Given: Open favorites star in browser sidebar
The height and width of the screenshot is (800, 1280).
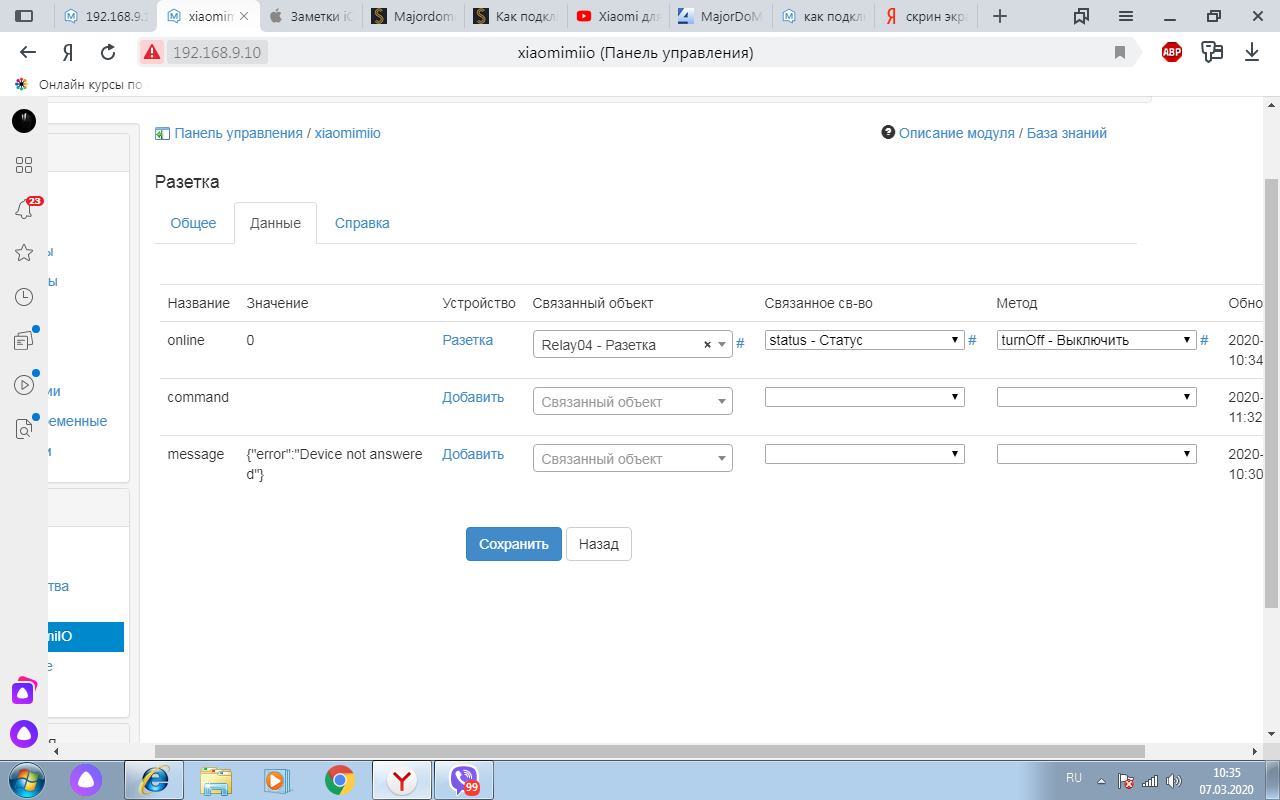Looking at the screenshot, I should (x=24, y=253).
